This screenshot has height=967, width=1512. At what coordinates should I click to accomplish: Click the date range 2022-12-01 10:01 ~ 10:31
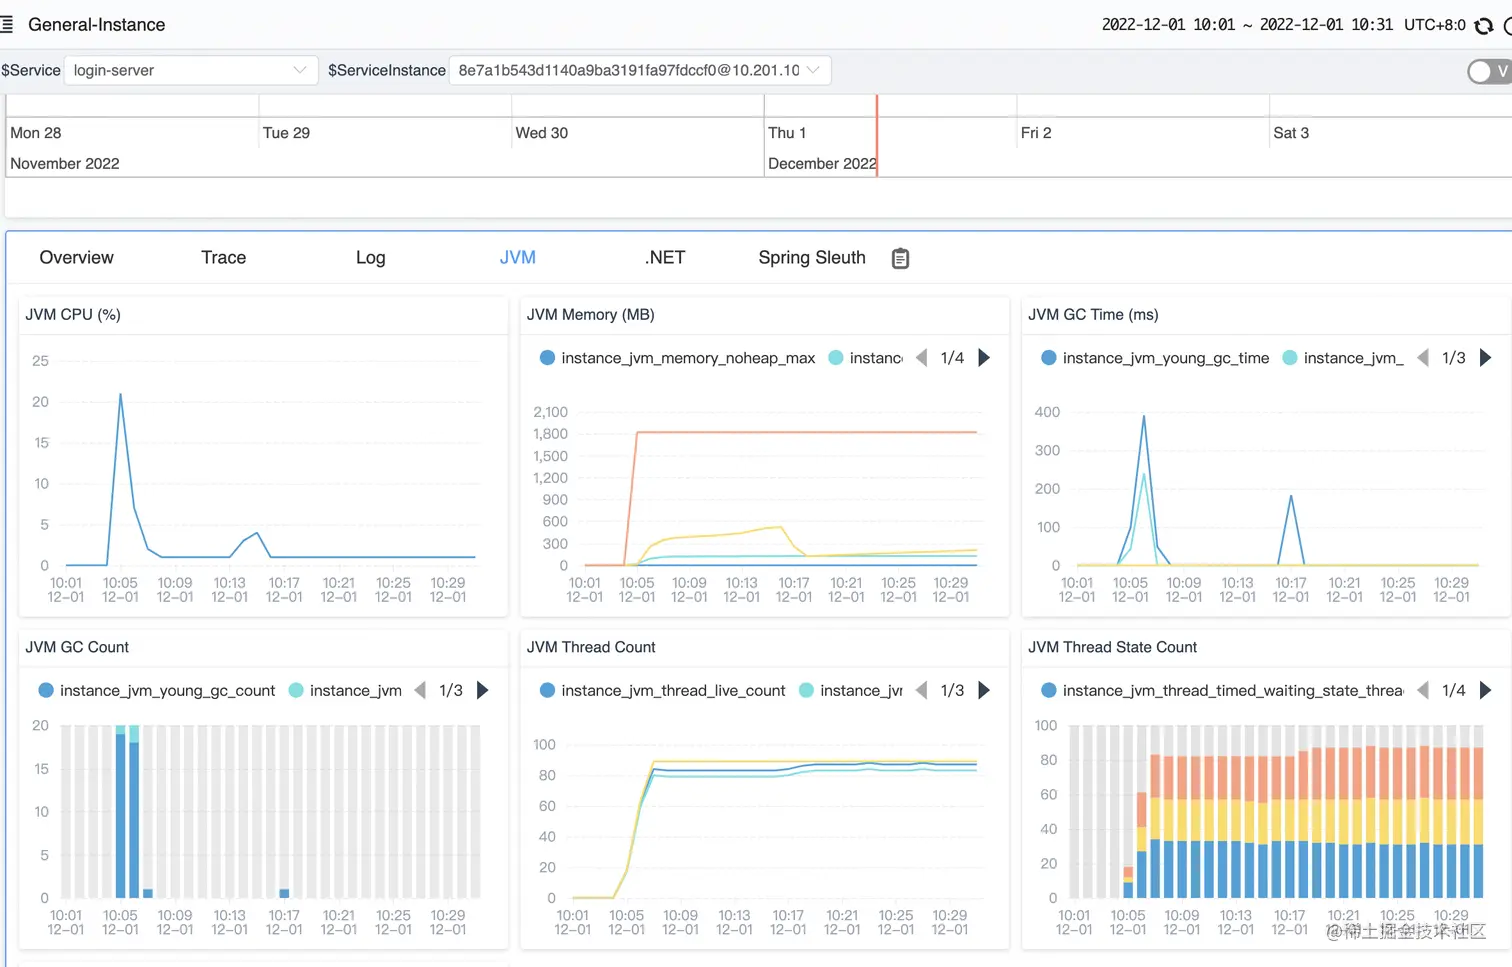(1247, 25)
